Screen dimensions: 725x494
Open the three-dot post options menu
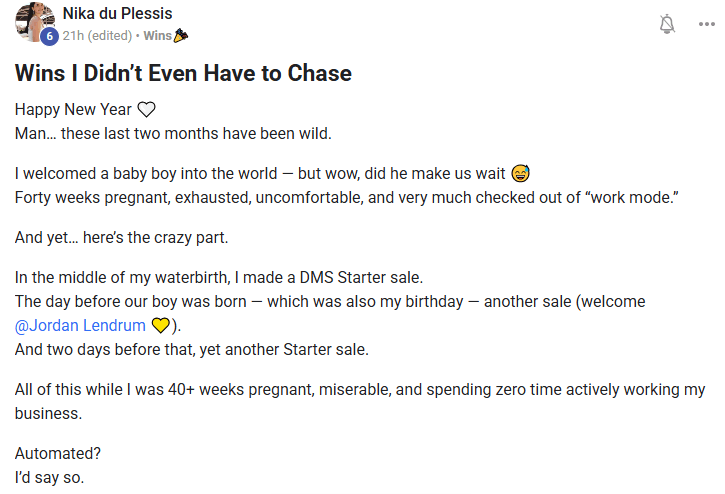coord(707,24)
